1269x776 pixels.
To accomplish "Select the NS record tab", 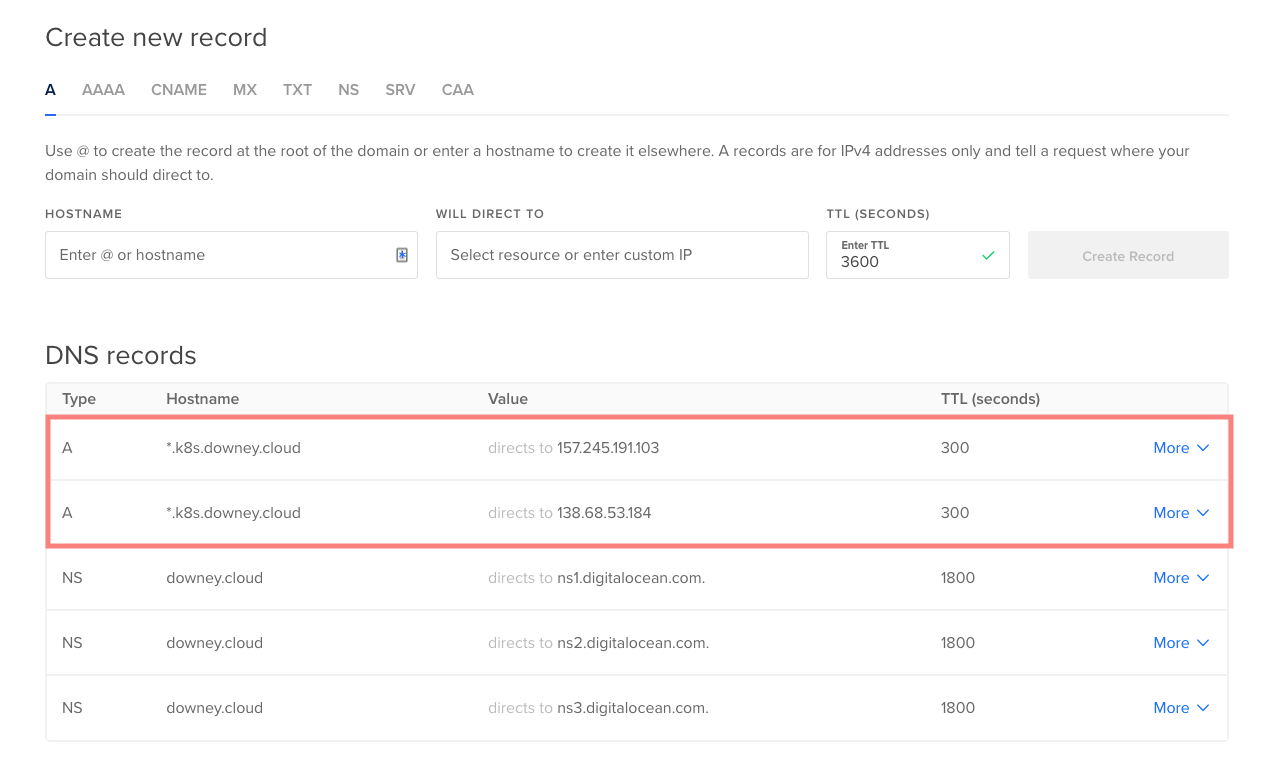I will point(348,90).
